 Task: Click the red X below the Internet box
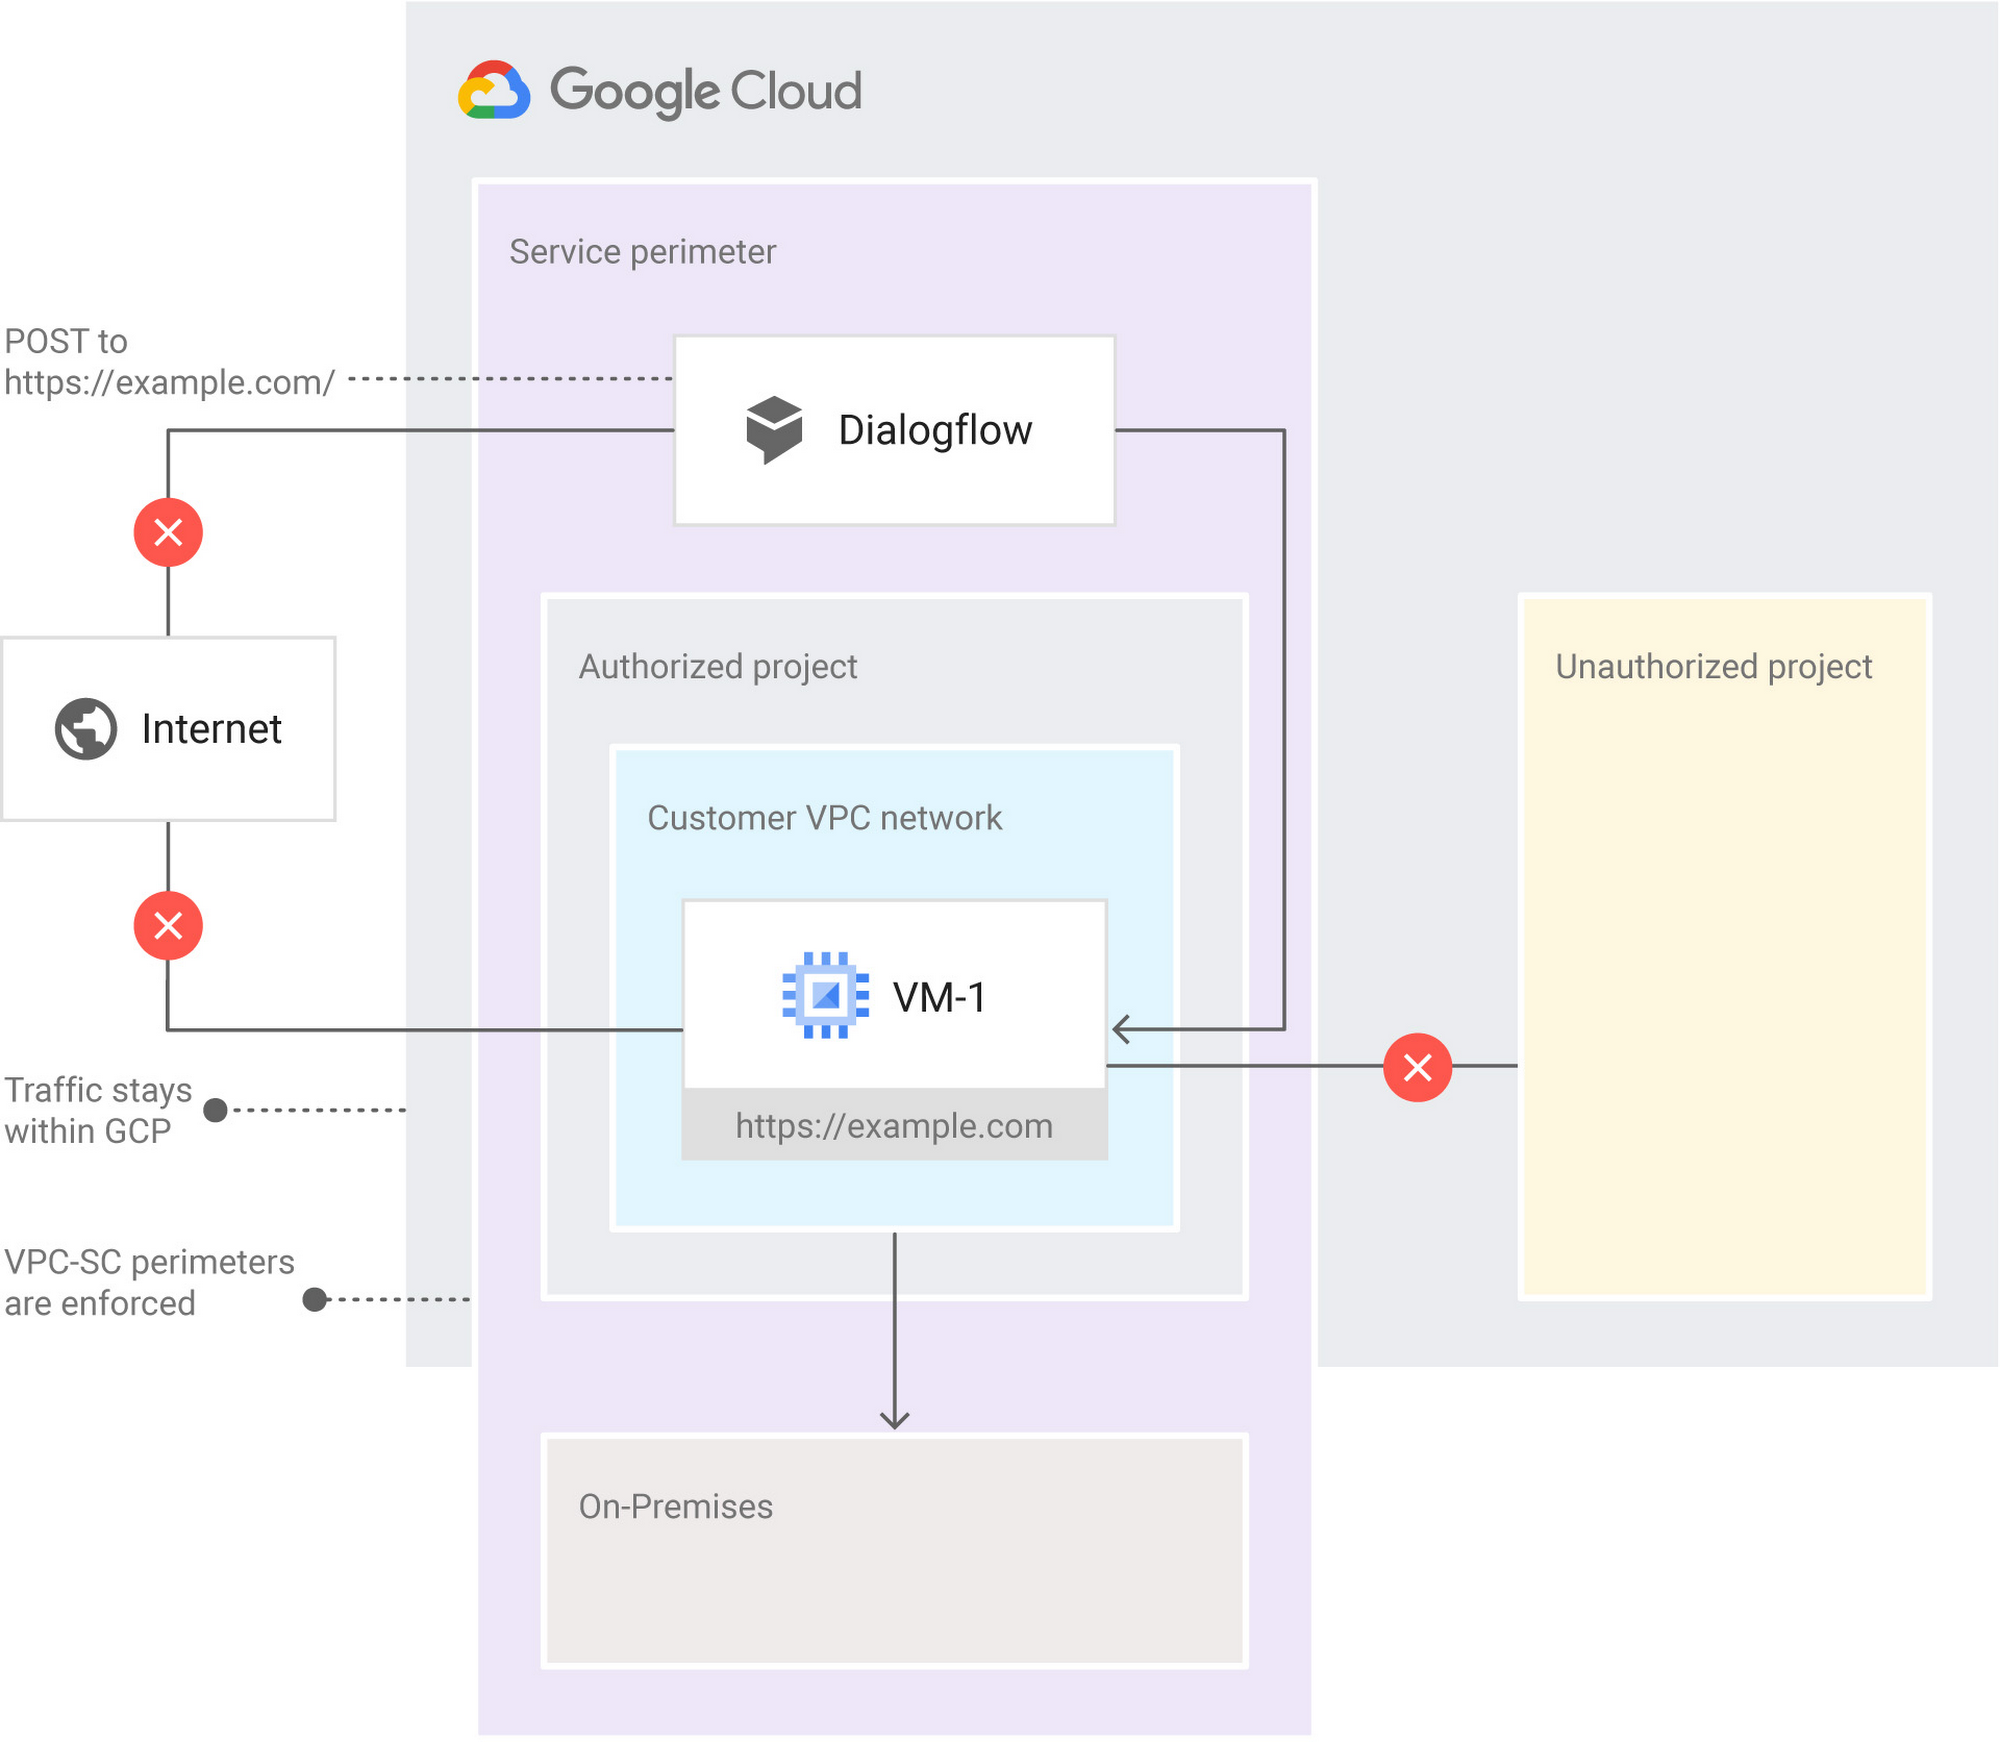[x=168, y=926]
